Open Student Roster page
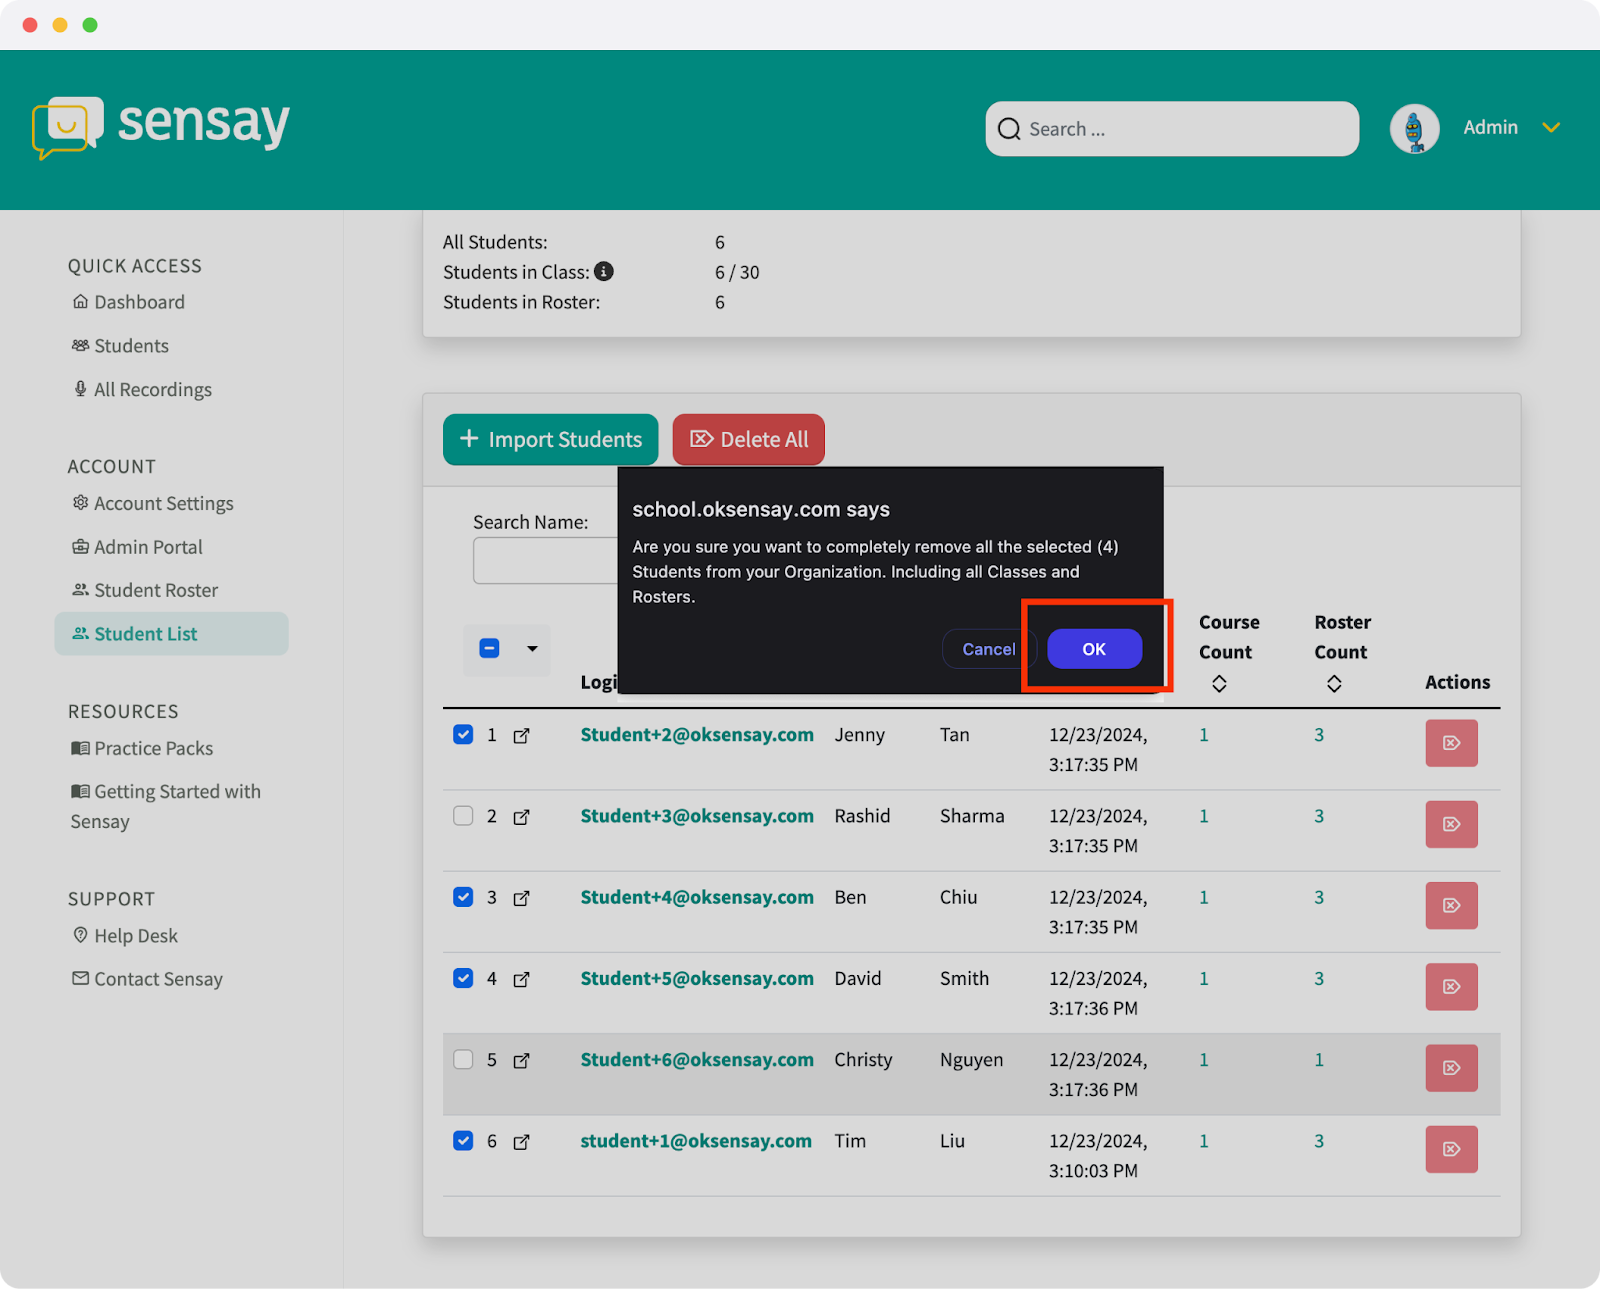Viewport: 1600px width, 1289px height. (145, 590)
